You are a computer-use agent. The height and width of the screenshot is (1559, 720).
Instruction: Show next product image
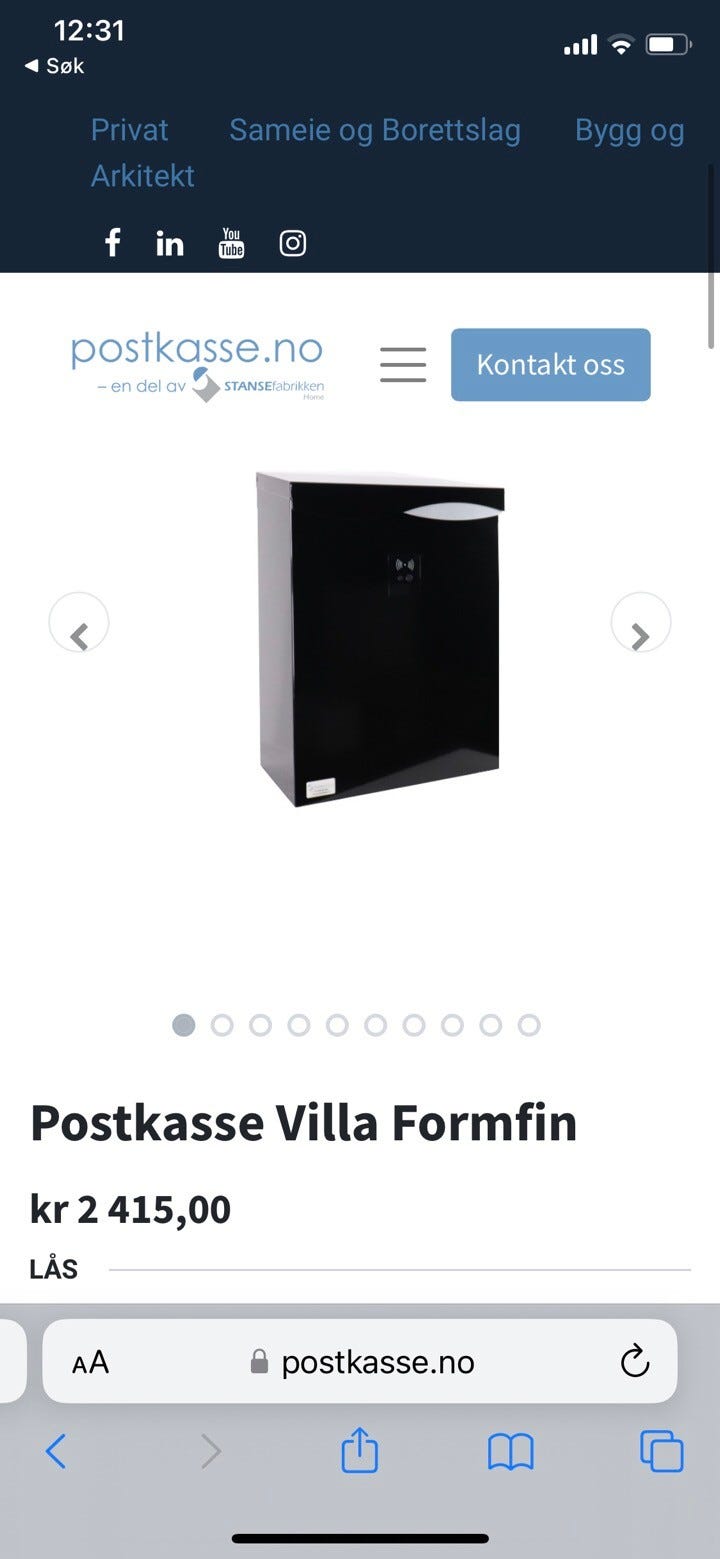pyautogui.click(x=641, y=623)
